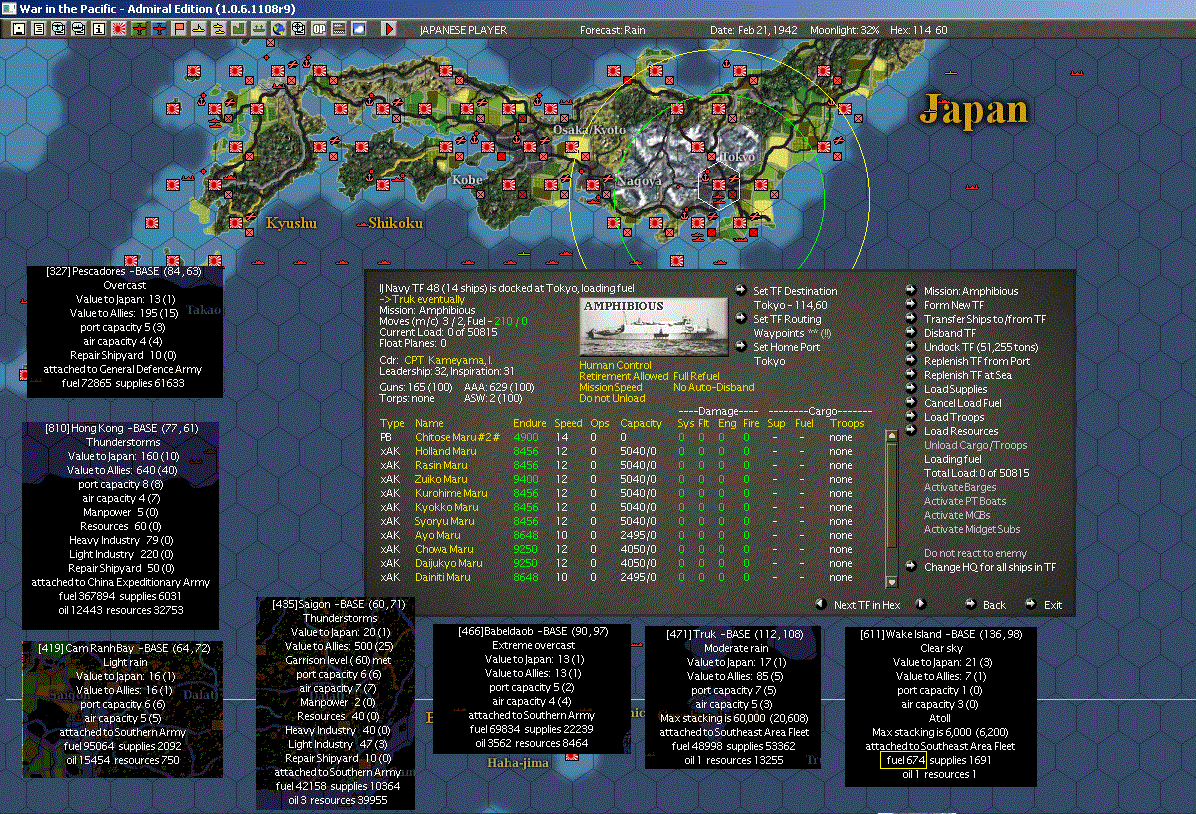The height and width of the screenshot is (814, 1196).
Task: Click the weather cloud toolbar icon
Action: [x=358, y=29]
